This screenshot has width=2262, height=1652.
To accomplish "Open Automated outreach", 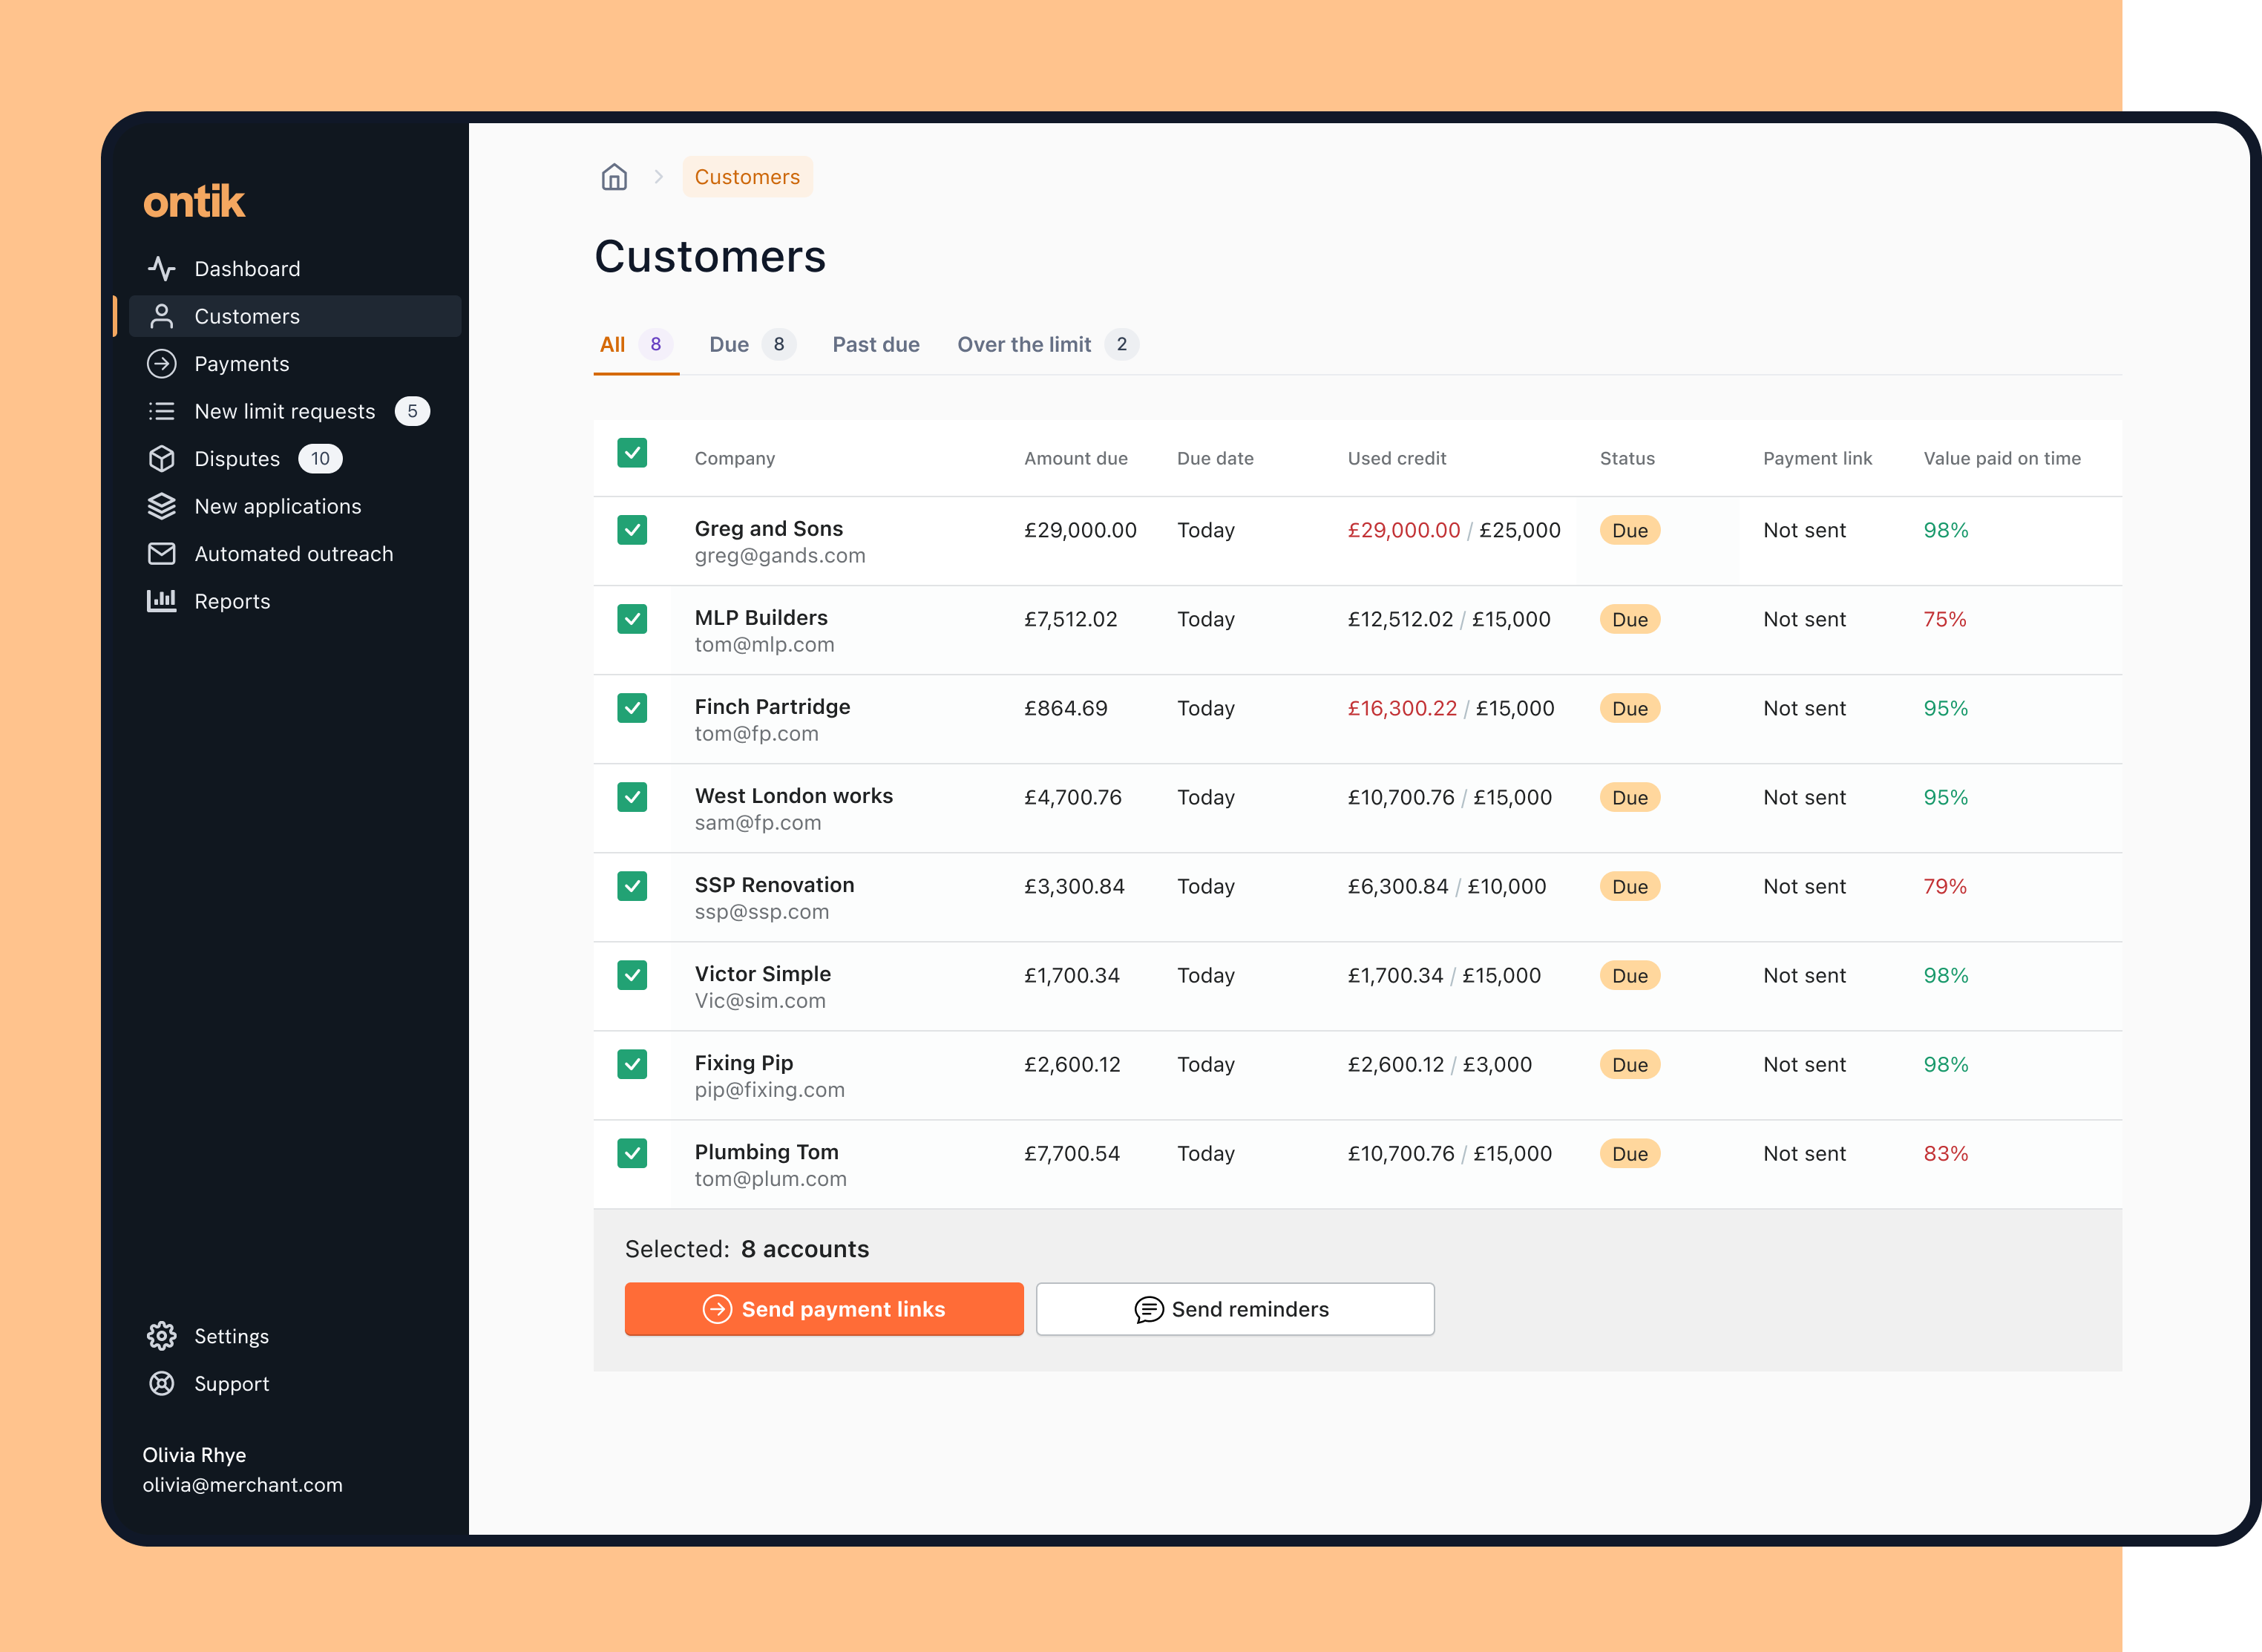I will (x=293, y=553).
